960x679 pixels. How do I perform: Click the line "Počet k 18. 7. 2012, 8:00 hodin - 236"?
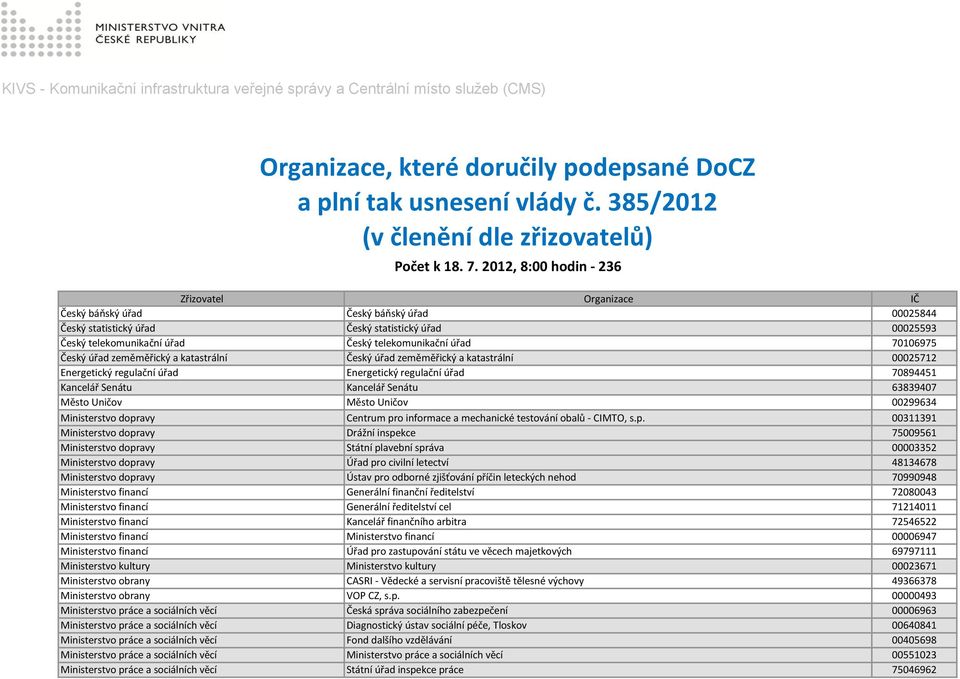[x=508, y=266]
